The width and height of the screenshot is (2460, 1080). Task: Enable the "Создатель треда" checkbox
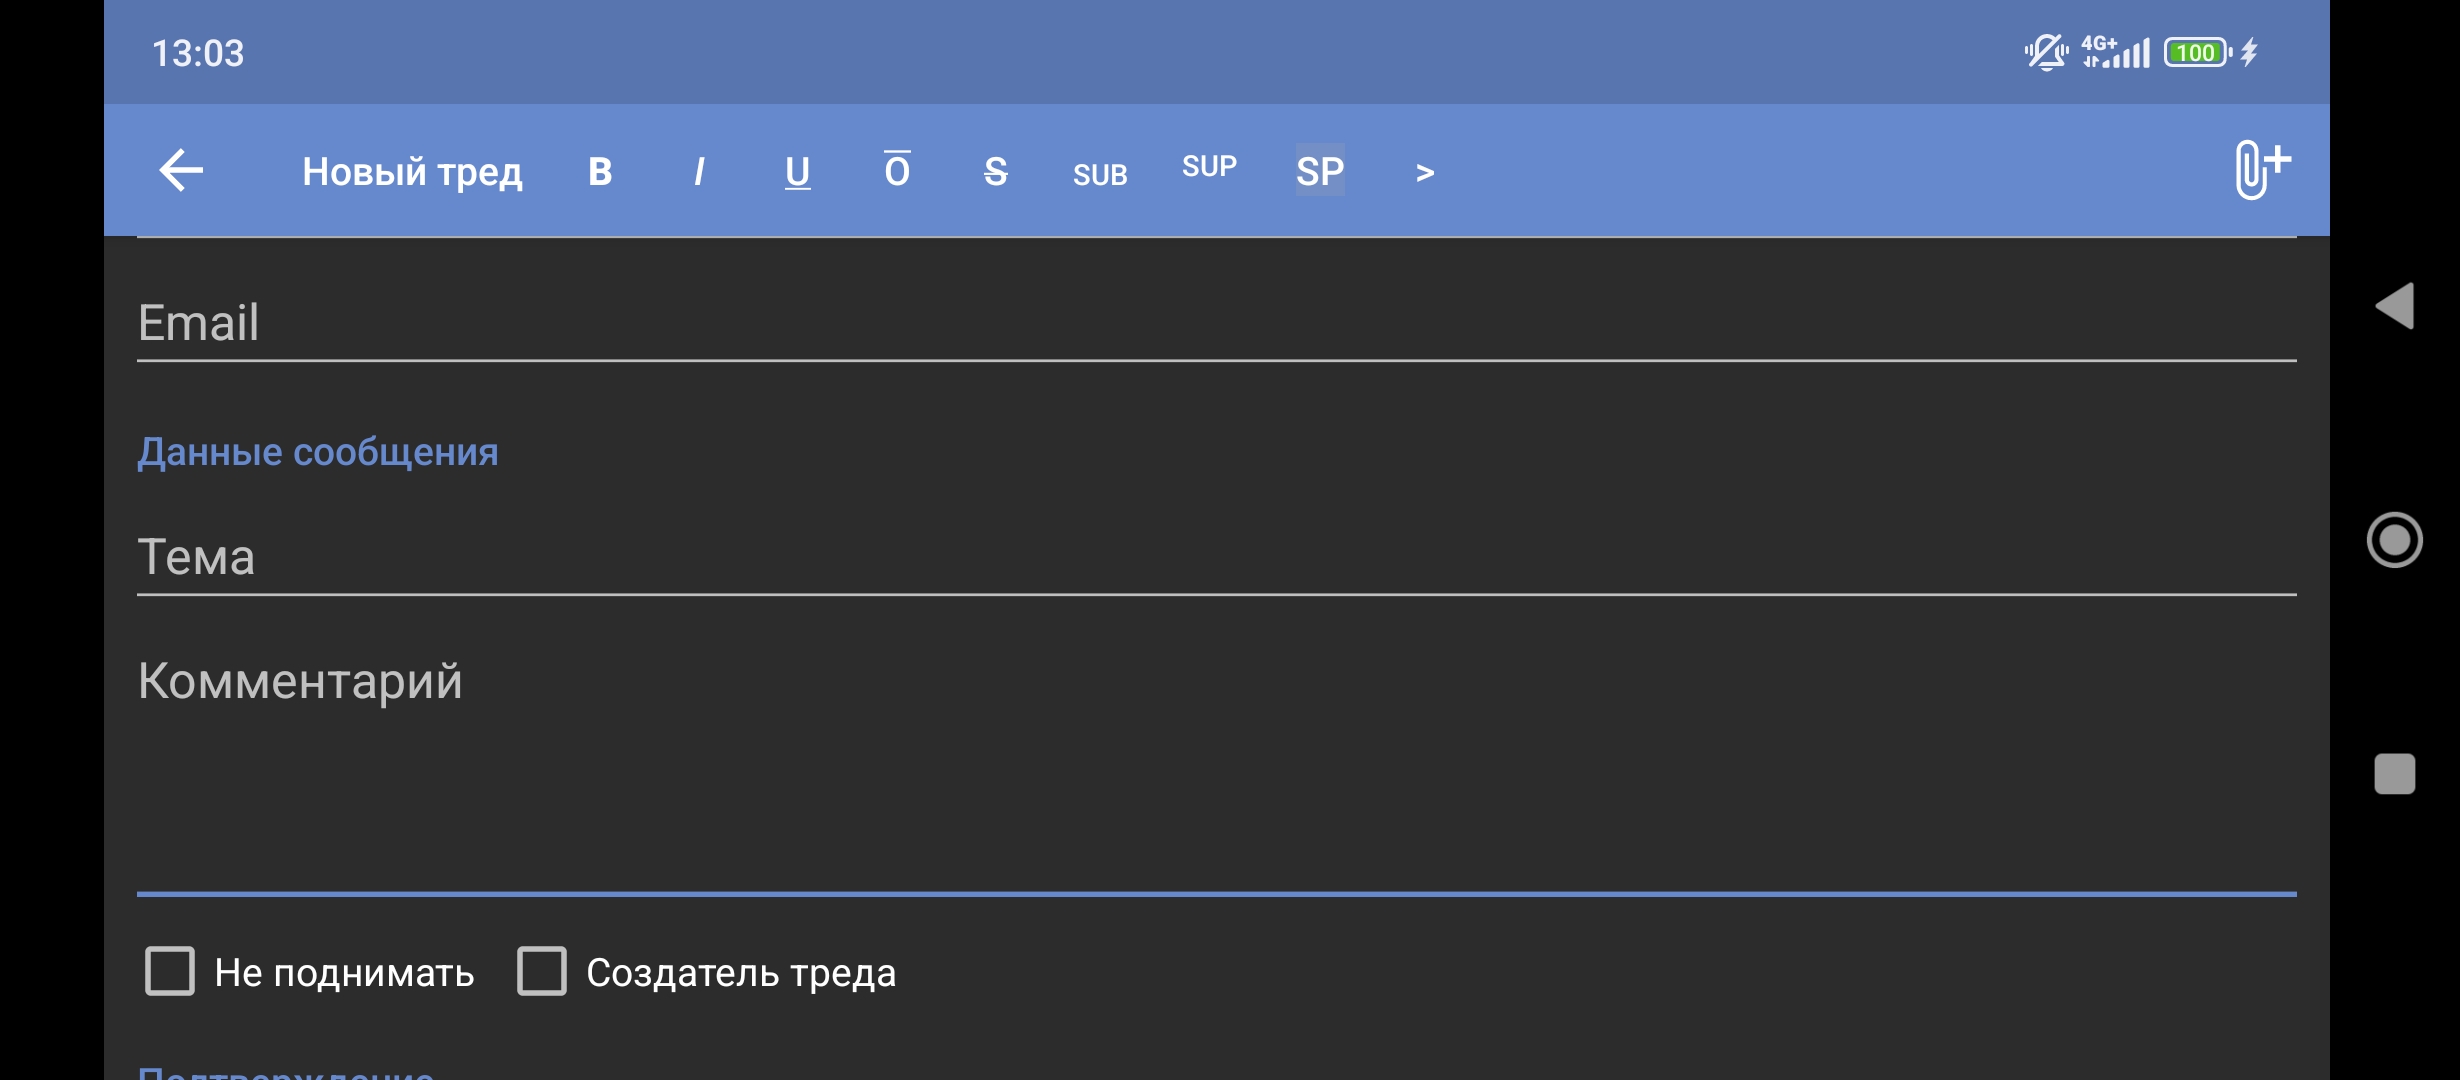542,971
